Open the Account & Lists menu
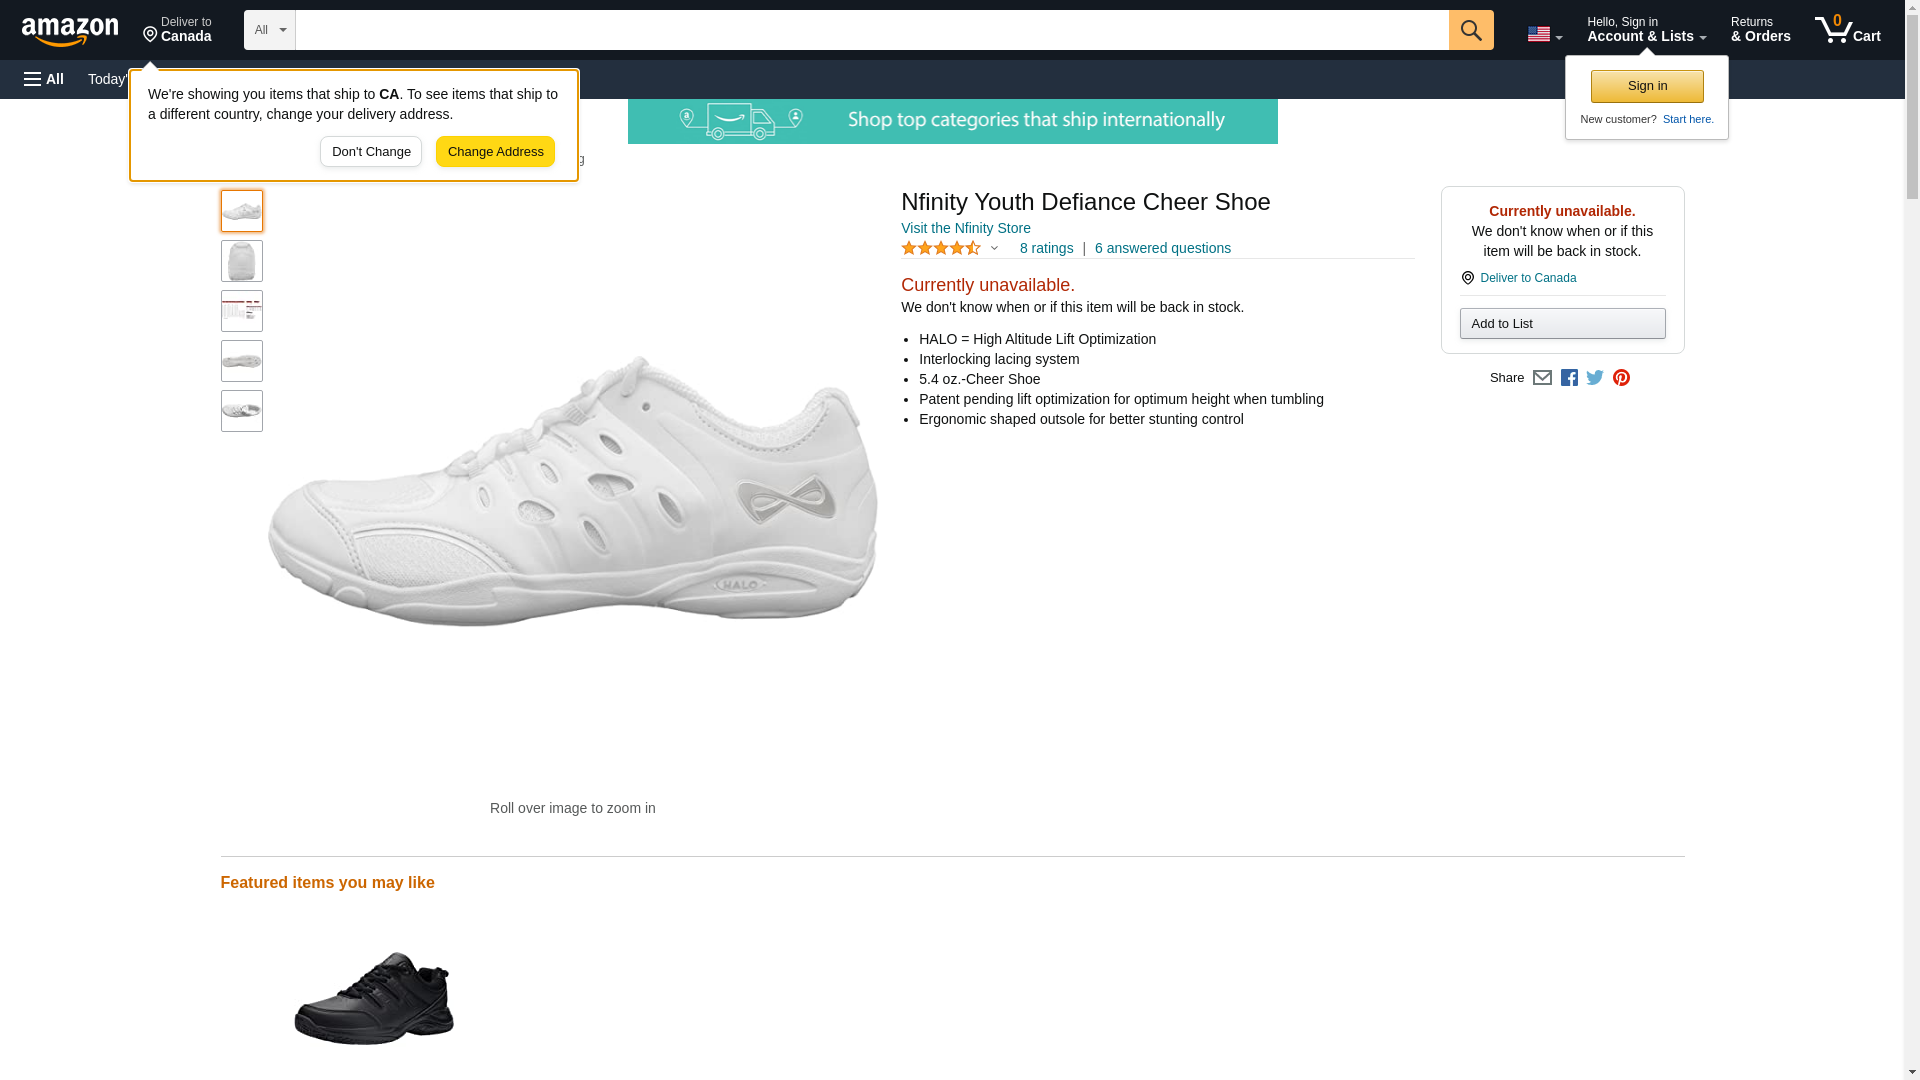 (x=1646, y=30)
